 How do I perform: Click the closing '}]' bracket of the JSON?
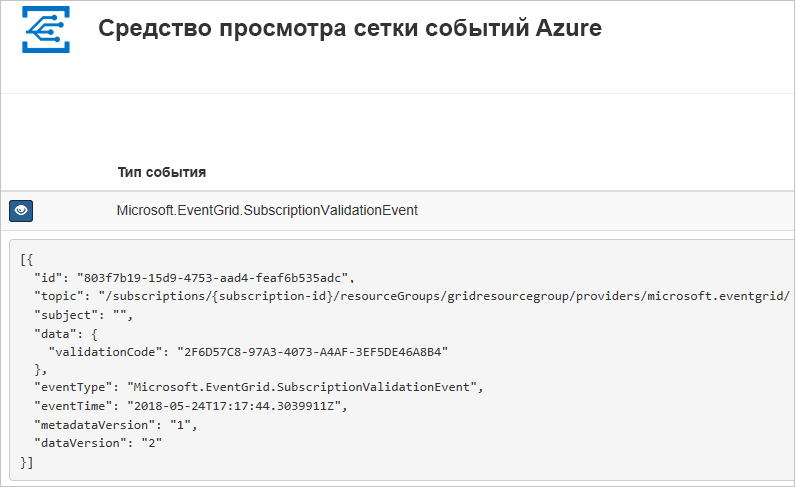pyautogui.click(x=26, y=462)
